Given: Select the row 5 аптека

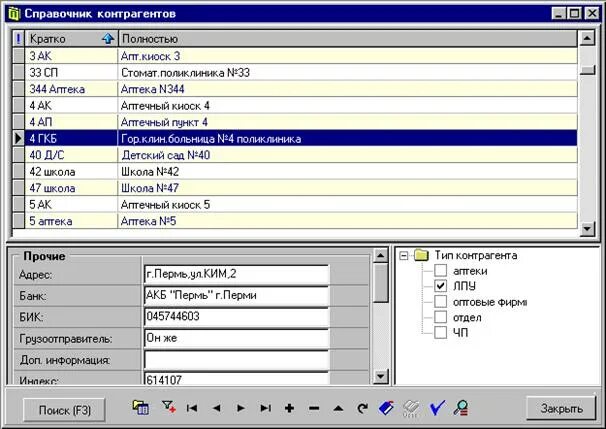Looking at the screenshot, I should pos(301,221).
